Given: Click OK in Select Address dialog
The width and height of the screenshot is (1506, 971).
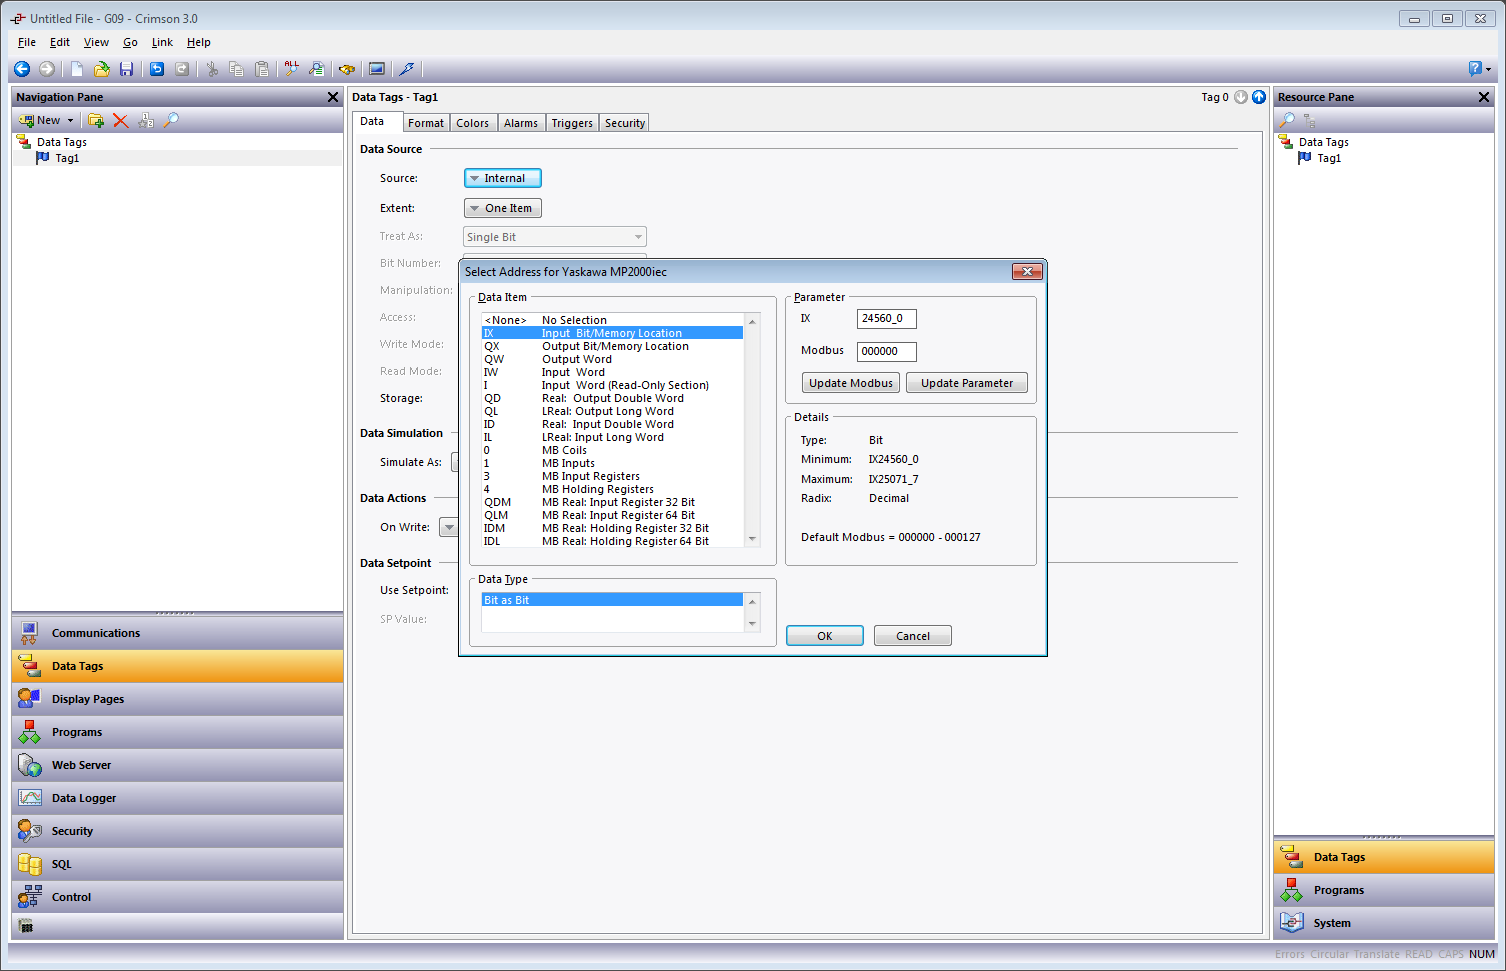Looking at the screenshot, I should tap(825, 636).
